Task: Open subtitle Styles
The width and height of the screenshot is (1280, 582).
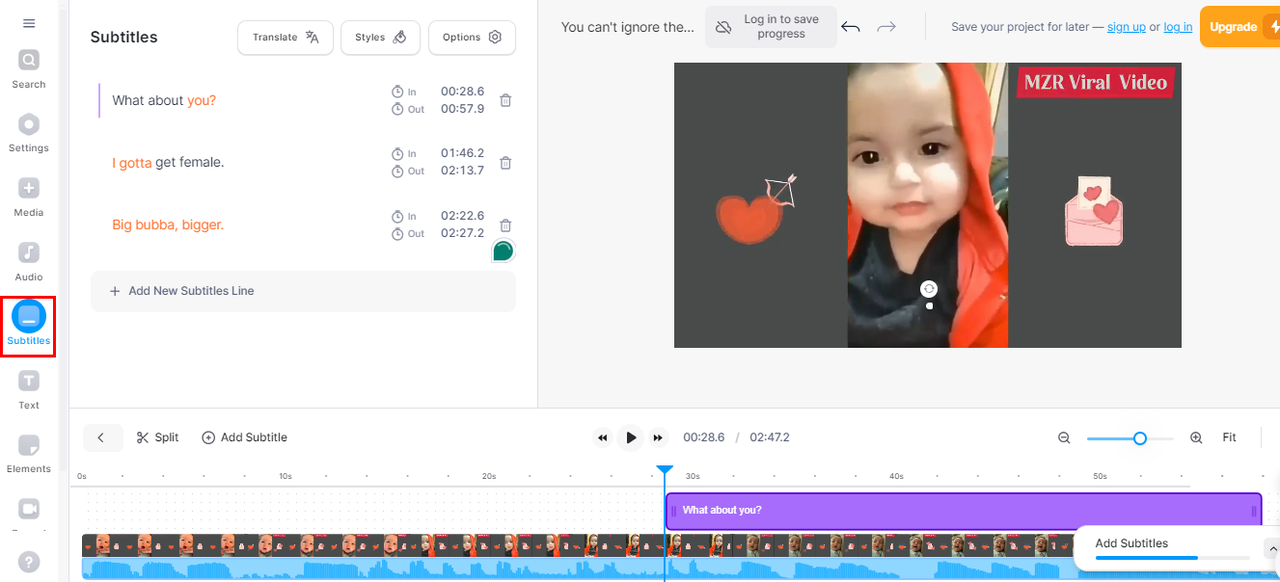Action: click(x=380, y=37)
